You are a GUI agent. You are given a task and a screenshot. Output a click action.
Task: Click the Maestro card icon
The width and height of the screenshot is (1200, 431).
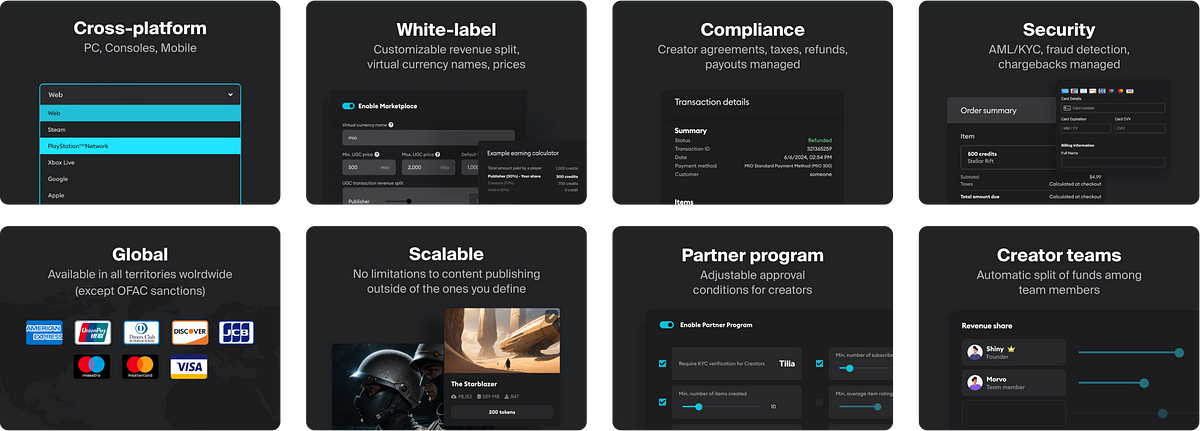tap(92, 367)
